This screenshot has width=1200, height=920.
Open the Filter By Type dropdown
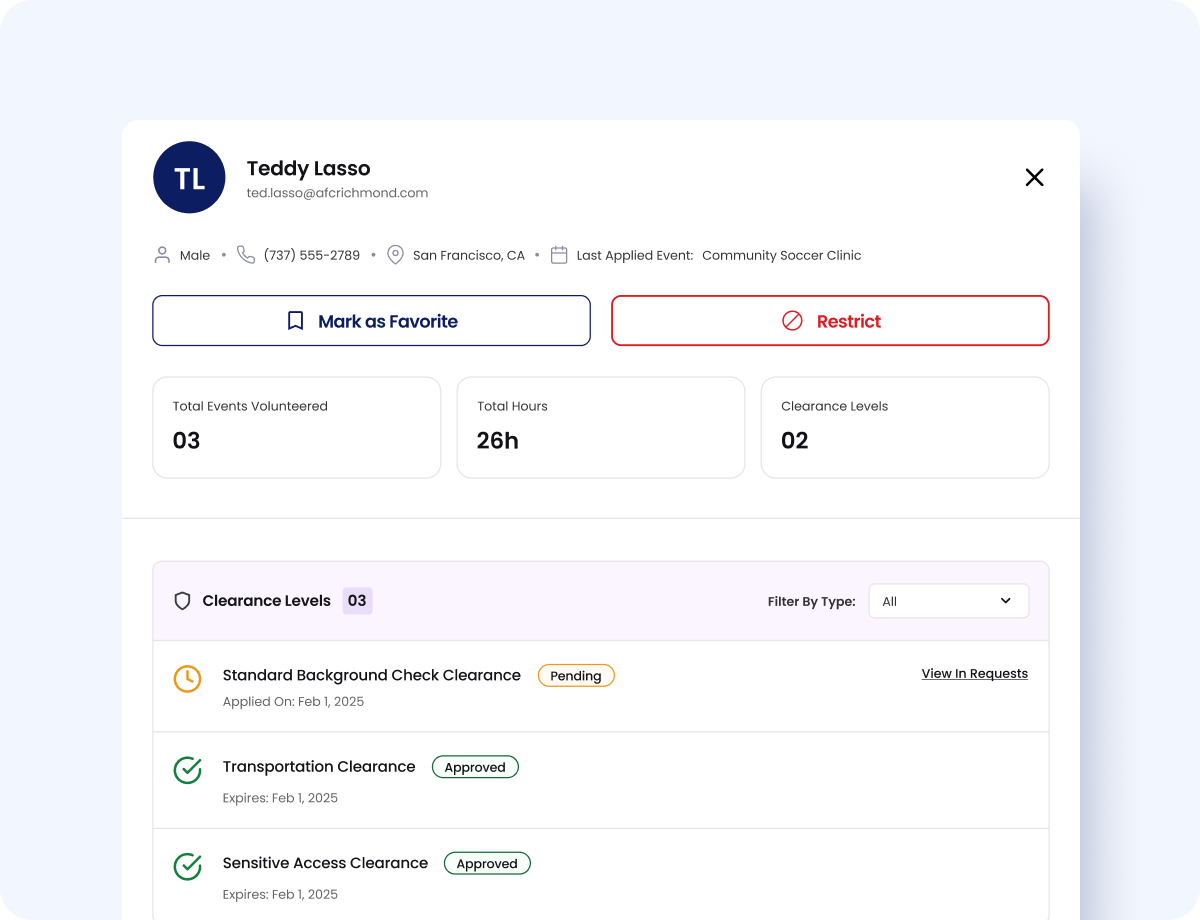948,601
